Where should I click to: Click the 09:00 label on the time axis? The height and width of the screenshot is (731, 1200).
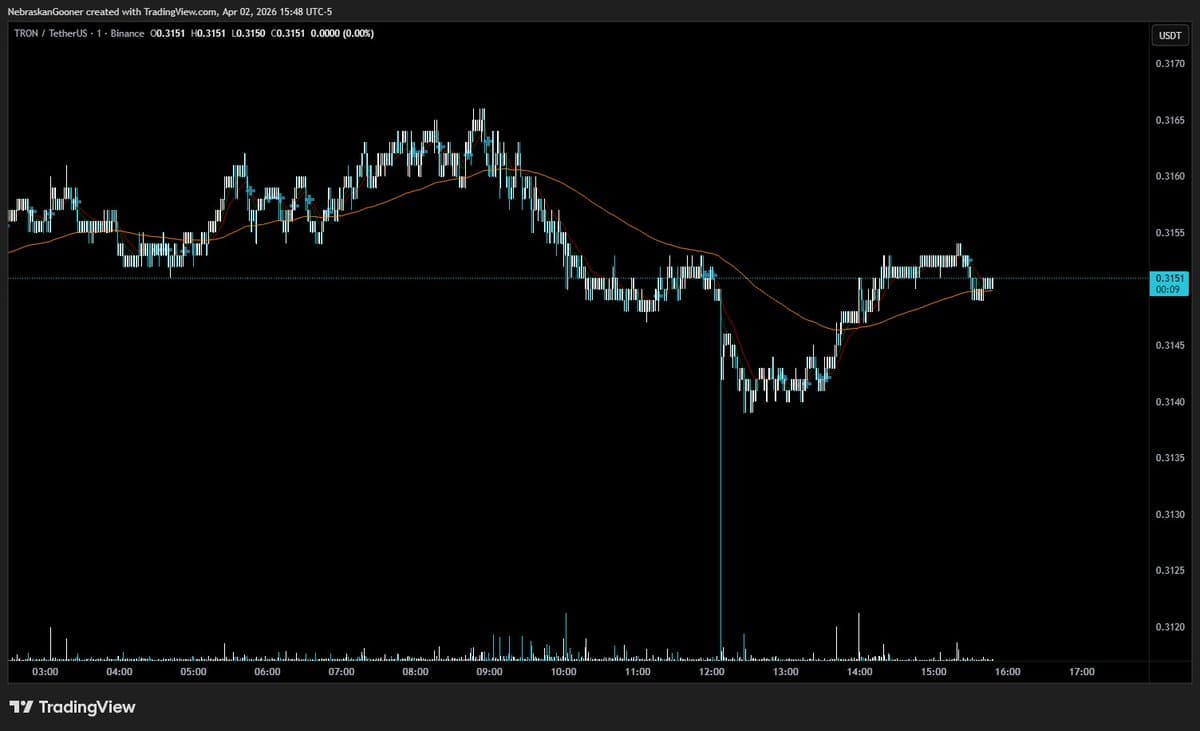[x=489, y=672]
